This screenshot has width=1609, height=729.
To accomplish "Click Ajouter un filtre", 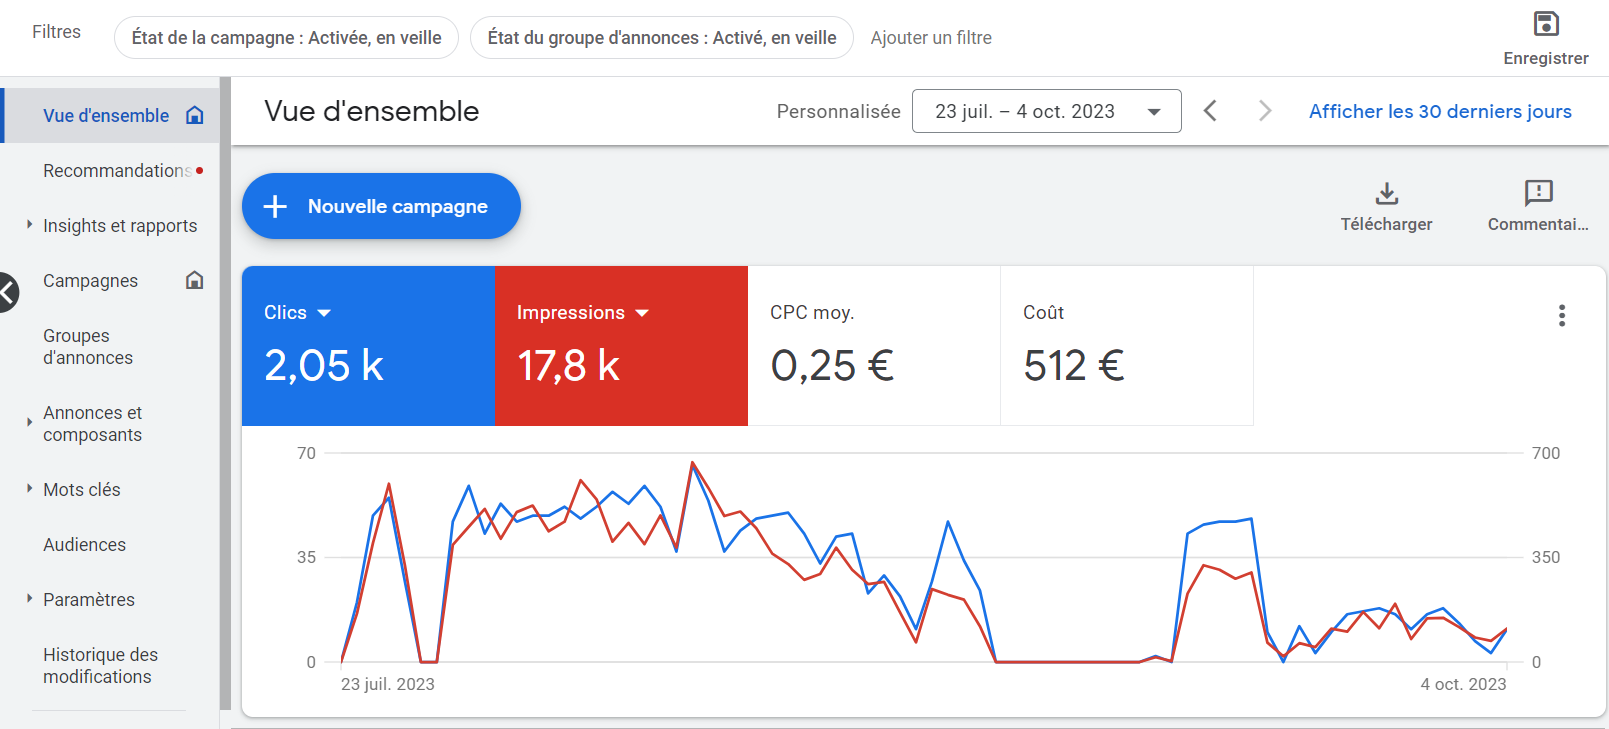I will tap(931, 38).
